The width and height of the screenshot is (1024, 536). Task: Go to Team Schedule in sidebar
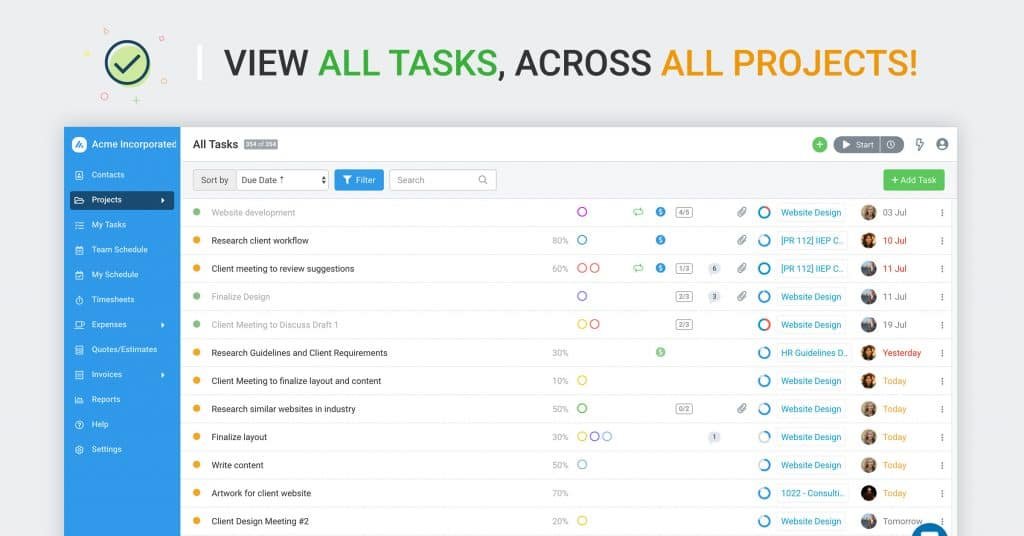(119, 250)
